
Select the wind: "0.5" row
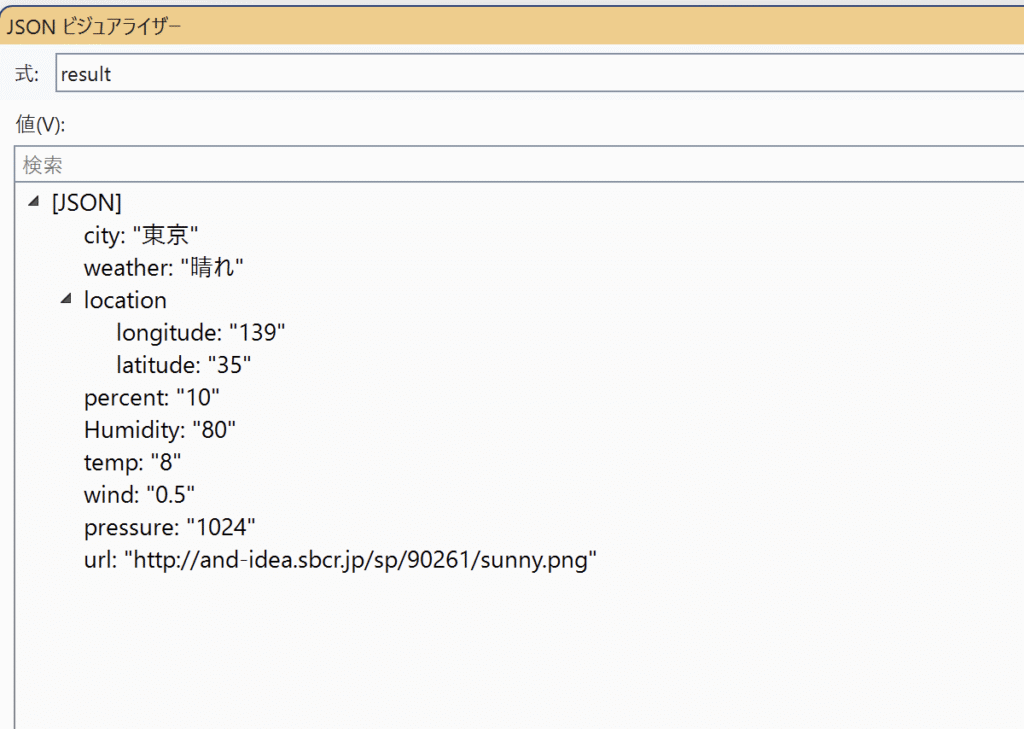pos(139,494)
